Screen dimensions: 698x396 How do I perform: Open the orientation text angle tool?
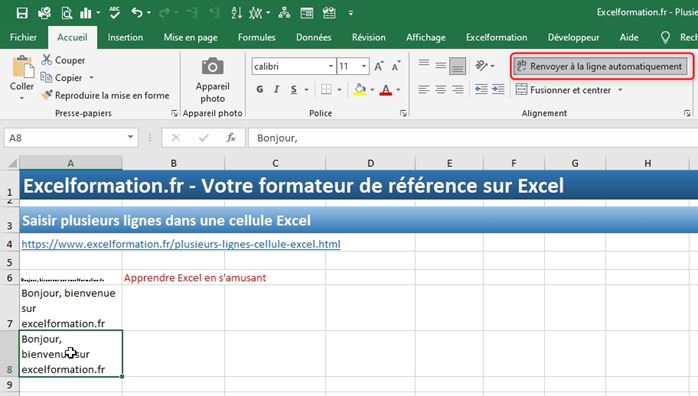pyautogui.click(x=482, y=66)
